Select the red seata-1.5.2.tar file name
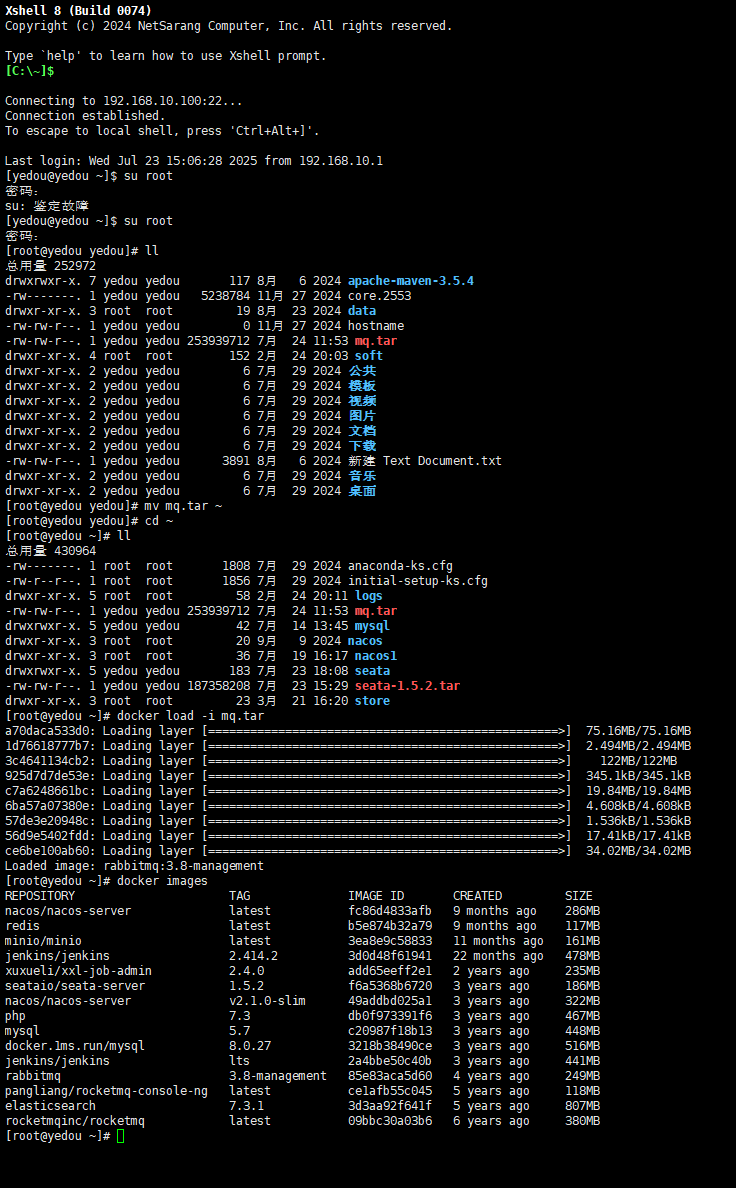The image size is (736, 1188). click(407, 686)
